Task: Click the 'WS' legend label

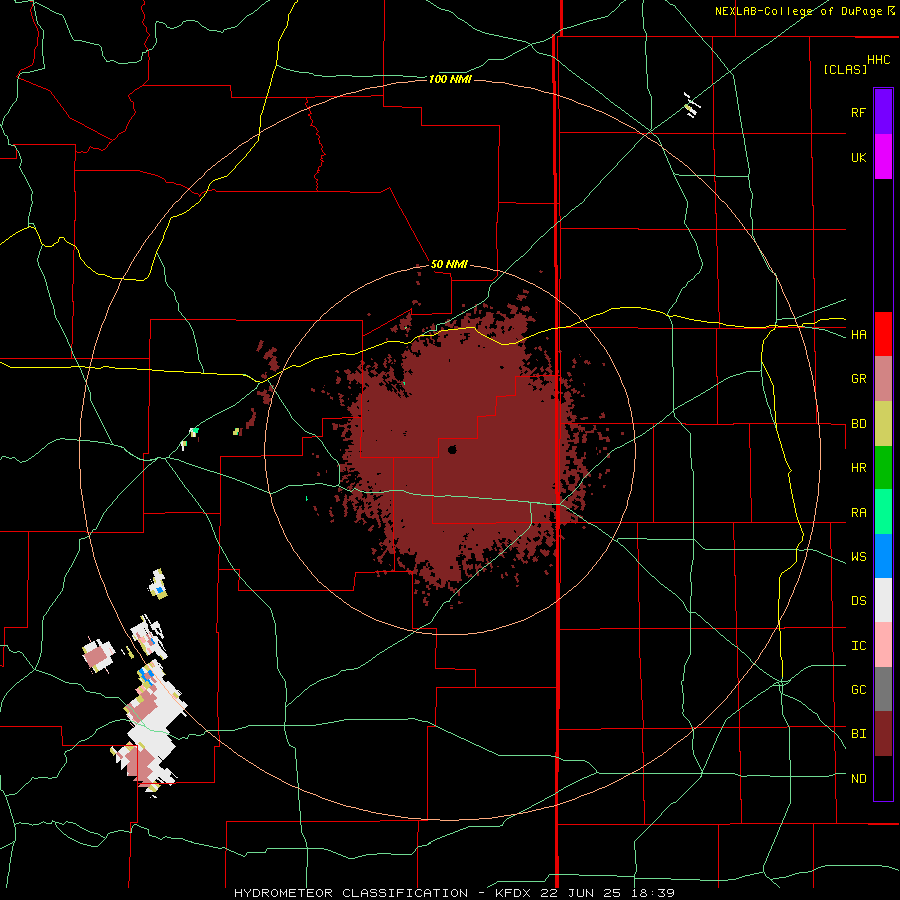Action: click(x=858, y=557)
